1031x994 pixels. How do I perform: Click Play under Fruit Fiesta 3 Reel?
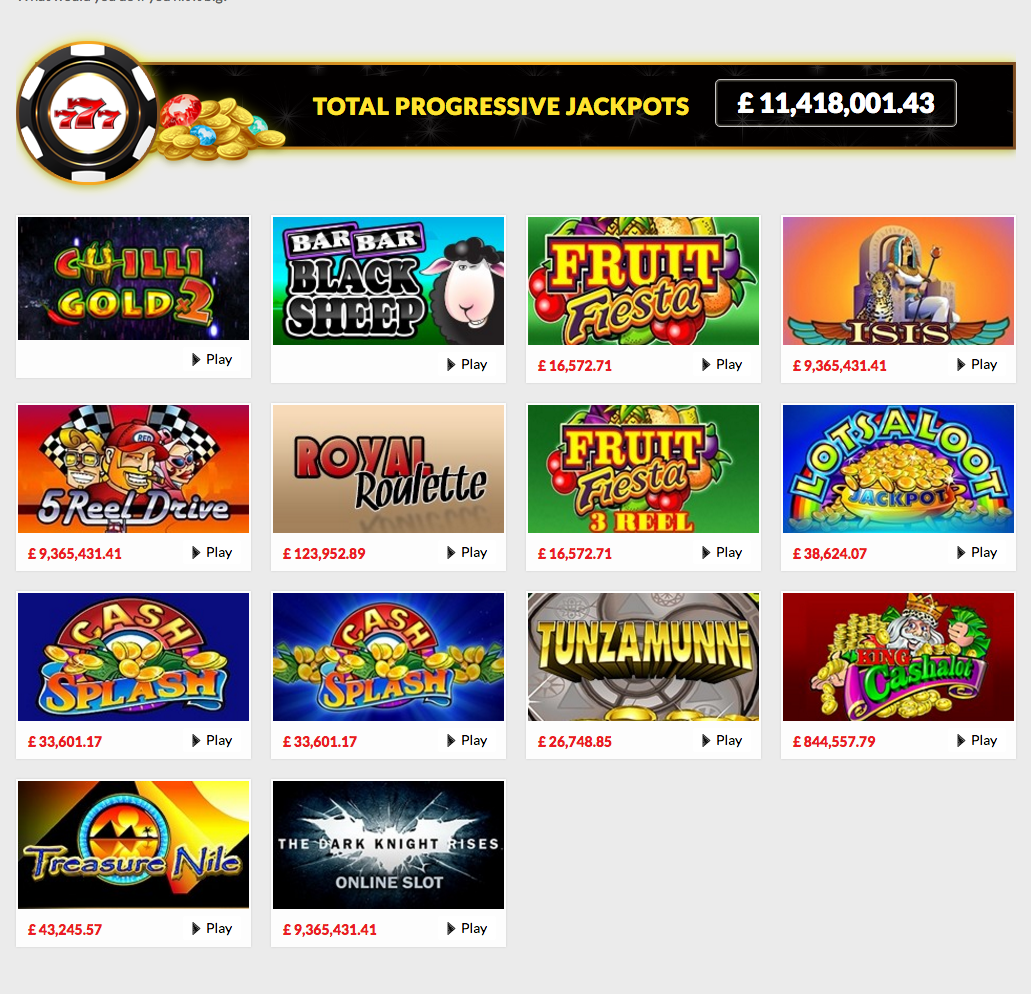click(x=722, y=553)
